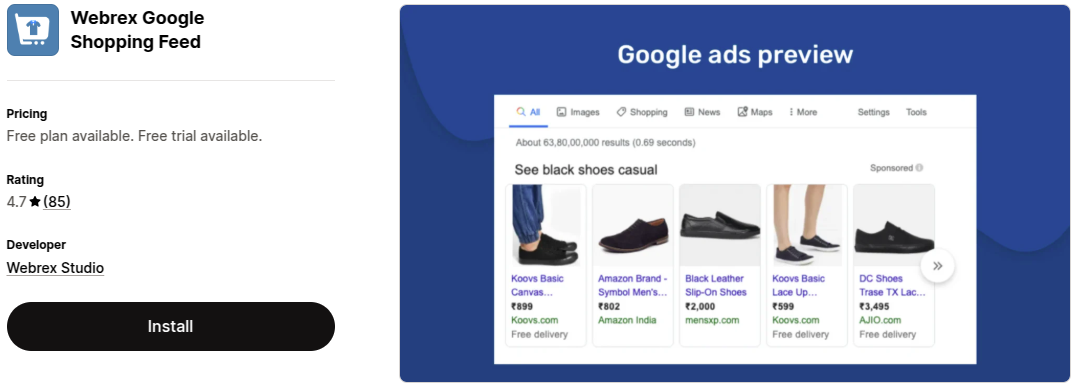Select the News tab in preview

tap(702, 112)
